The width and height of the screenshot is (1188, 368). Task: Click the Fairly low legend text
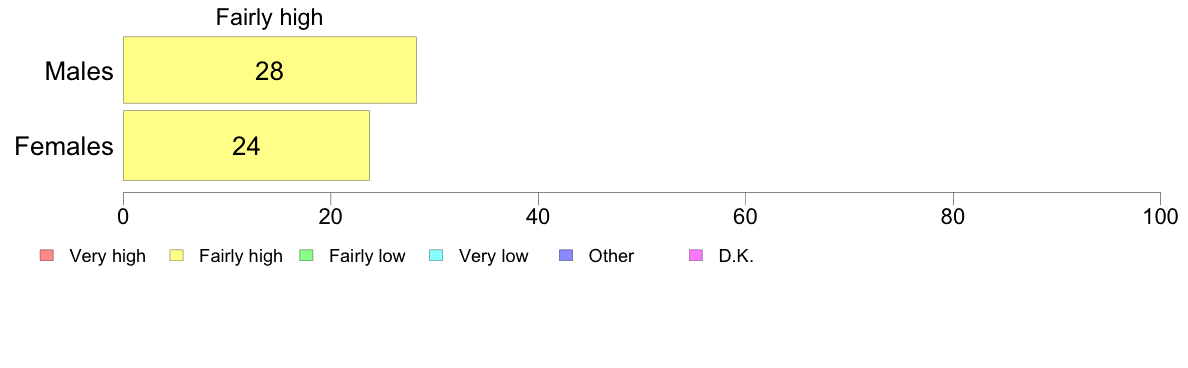pyautogui.click(x=367, y=257)
